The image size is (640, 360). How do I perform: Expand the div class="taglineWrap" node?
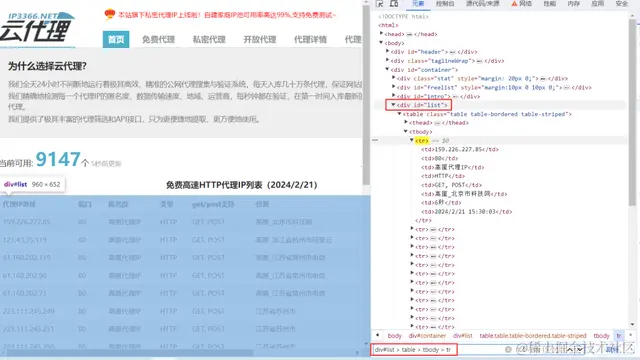tap(387, 60)
